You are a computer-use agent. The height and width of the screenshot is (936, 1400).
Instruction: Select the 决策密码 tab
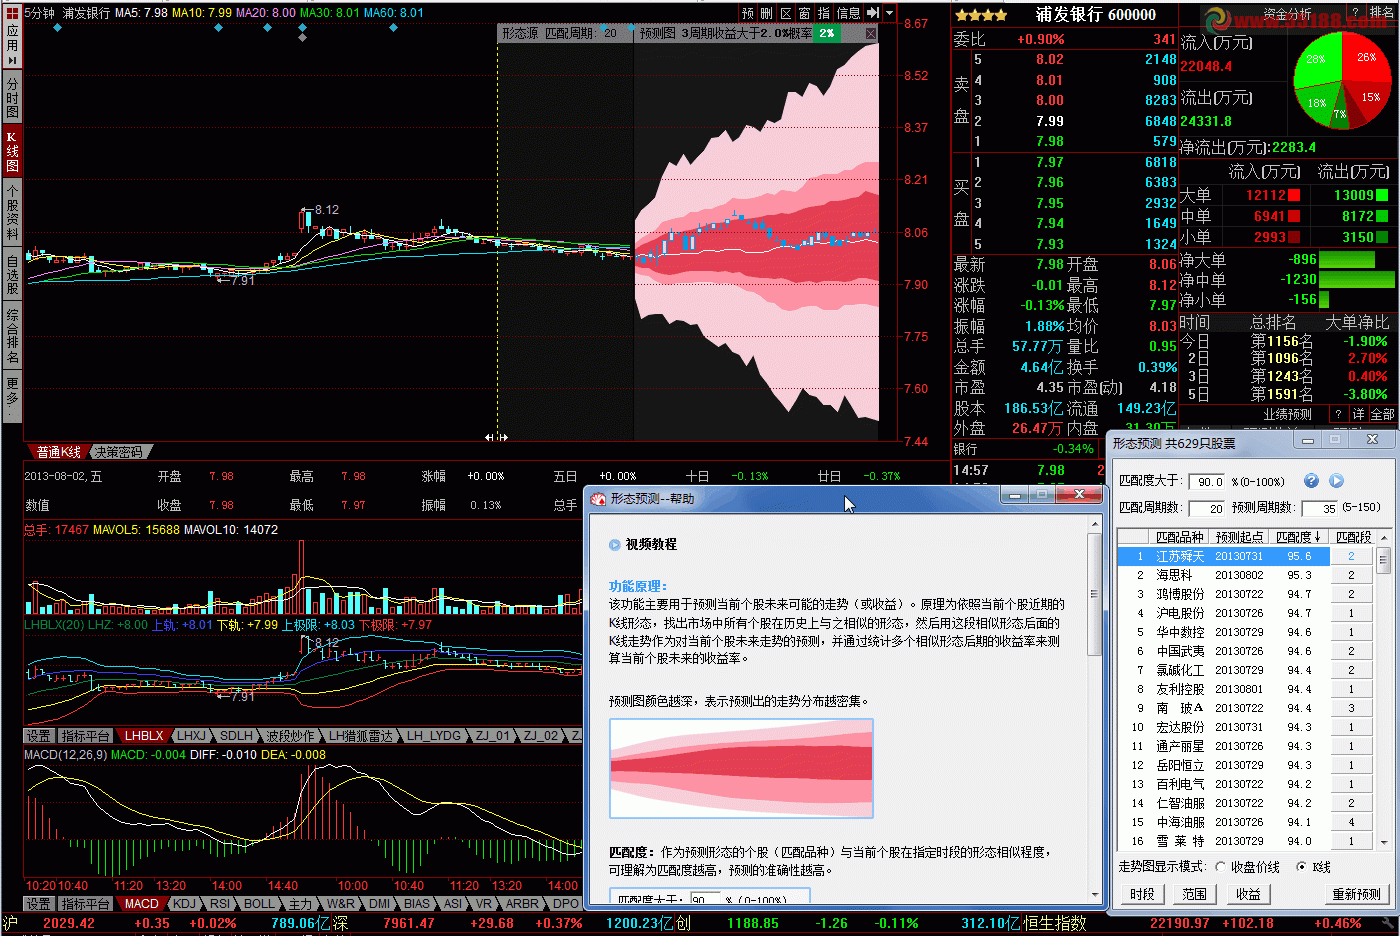[119, 452]
